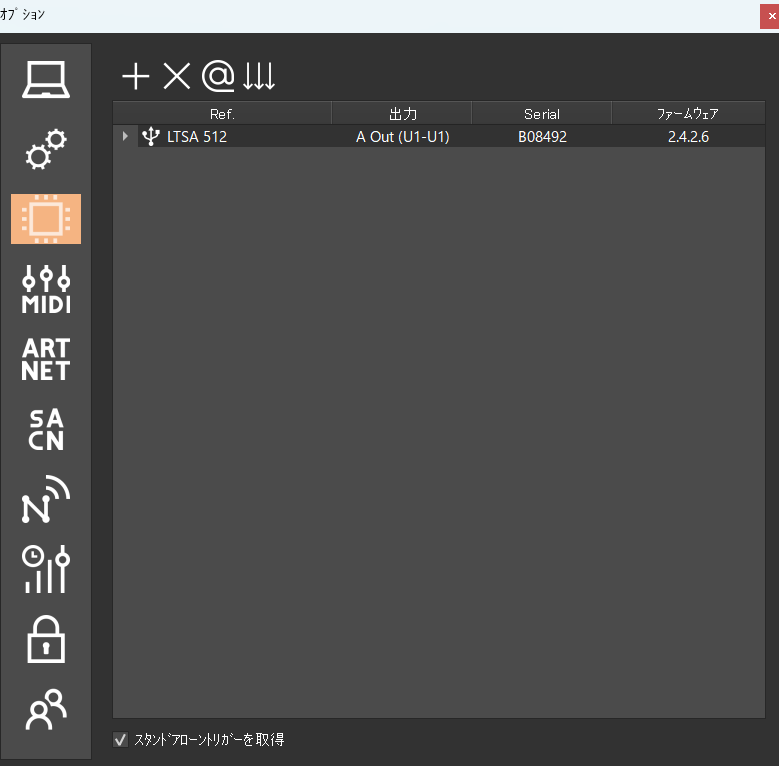Viewport: 779px width, 766px height.
Task: Select the highlighted devices chip icon
Action: coord(46,219)
